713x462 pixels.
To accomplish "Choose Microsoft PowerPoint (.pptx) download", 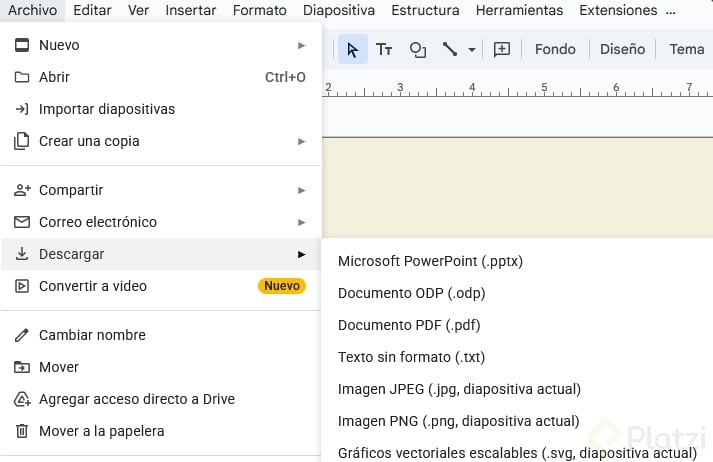I will point(430,261).
